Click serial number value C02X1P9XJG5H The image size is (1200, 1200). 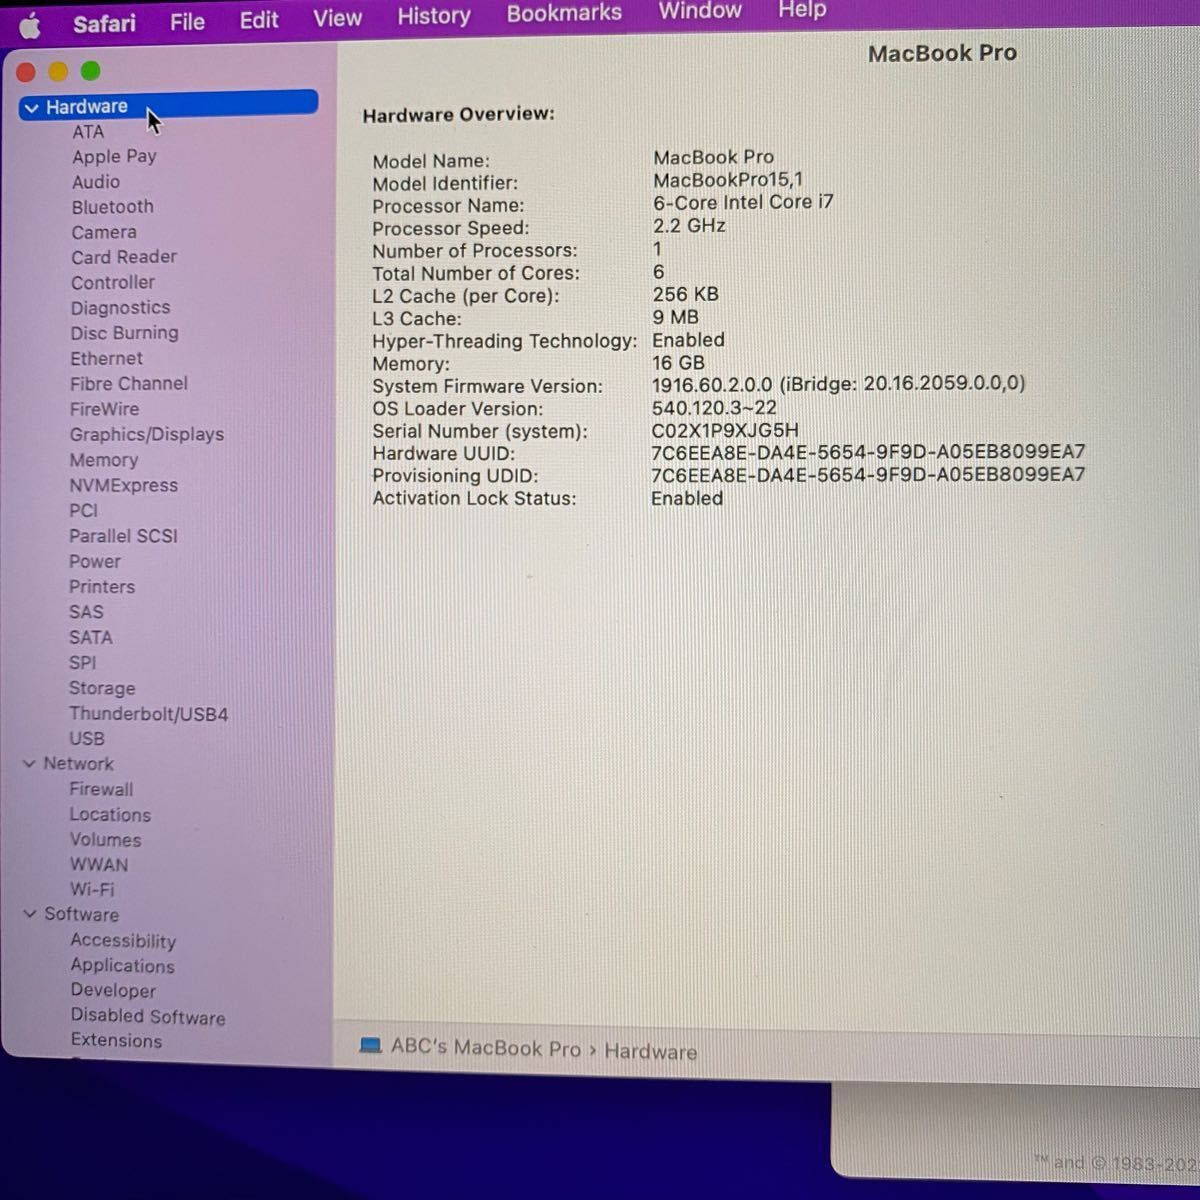(x=725, y=430)
